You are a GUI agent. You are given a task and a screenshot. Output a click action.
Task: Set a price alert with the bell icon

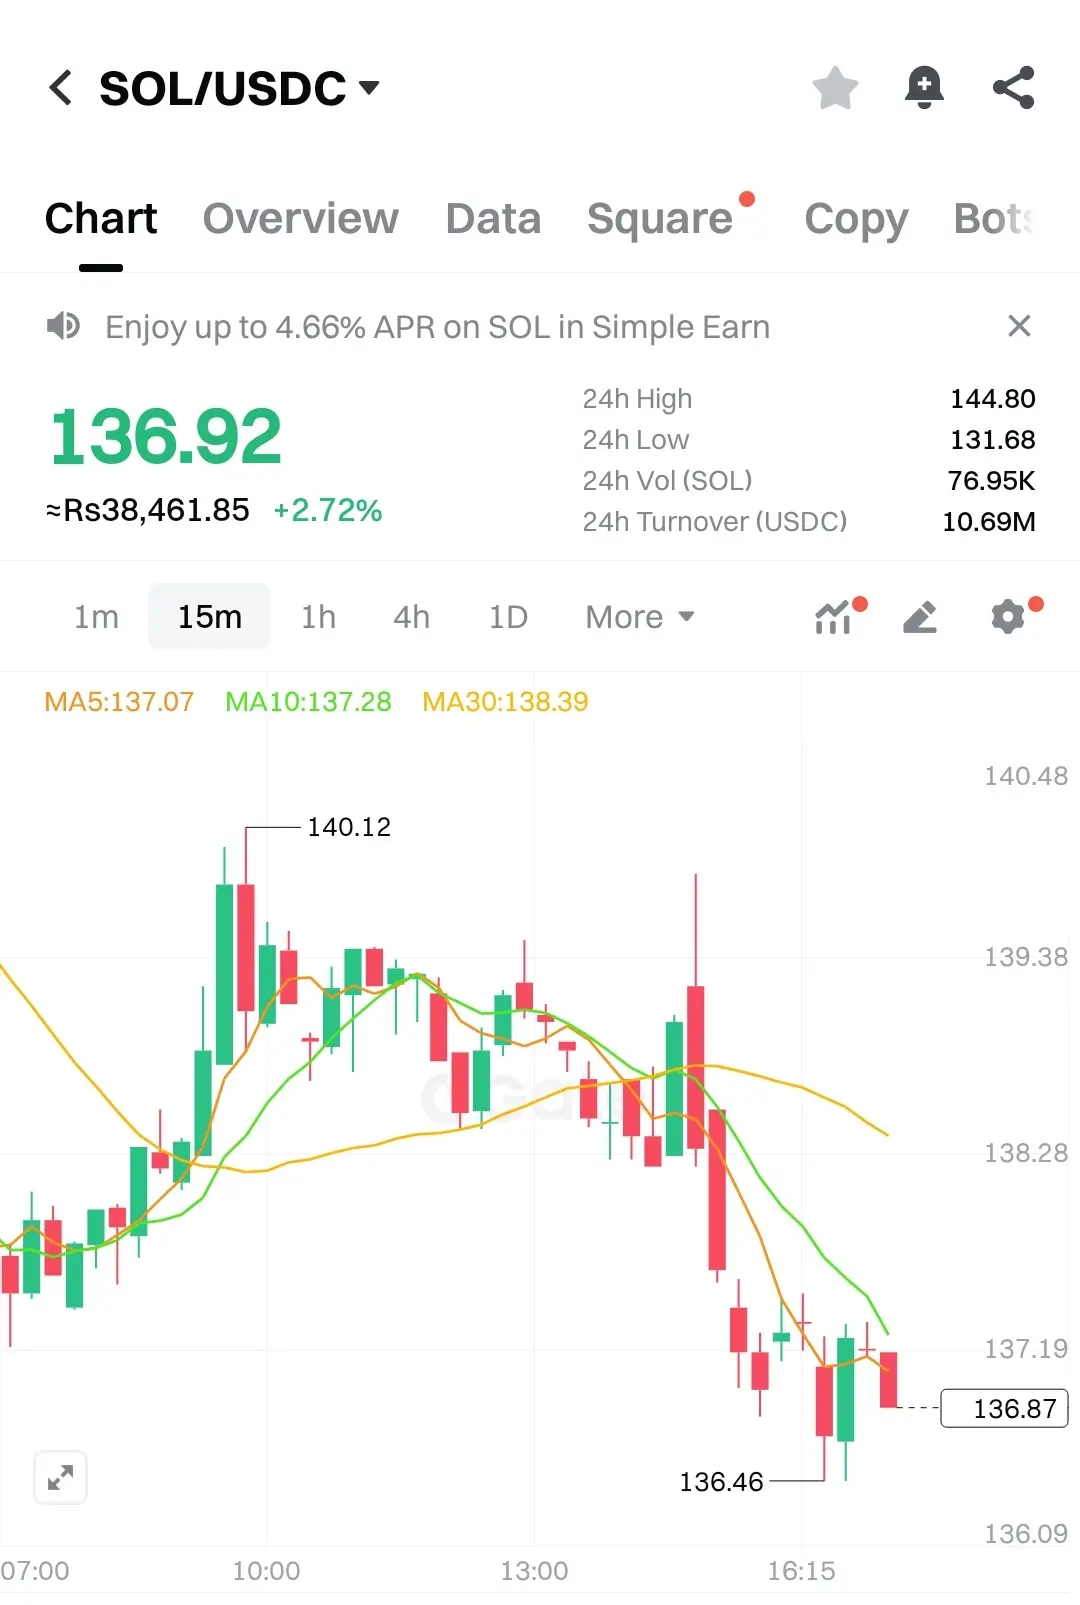pyautogui.click(x=924, y=88)
